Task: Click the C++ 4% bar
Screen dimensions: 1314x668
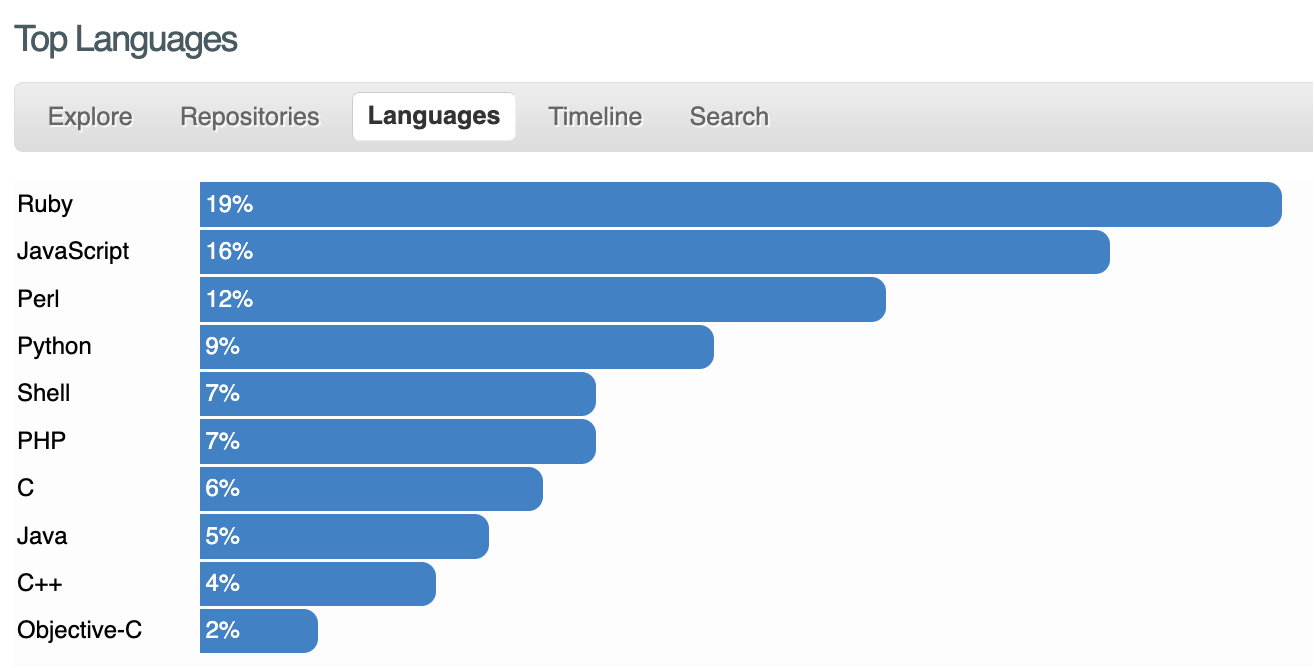Action: point(317,584)
